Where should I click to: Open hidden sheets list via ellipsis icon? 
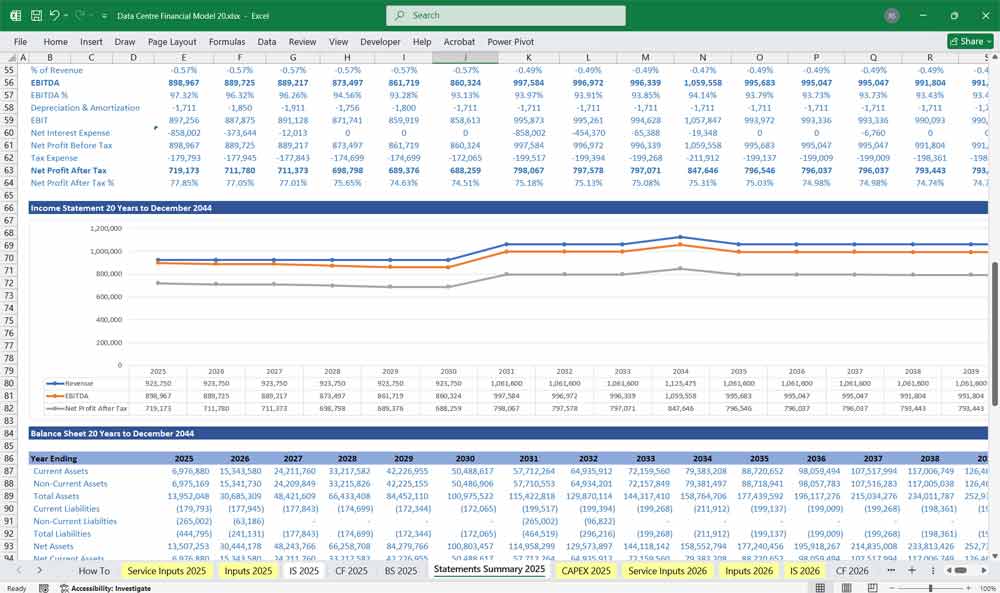click(x=892, y=570)
